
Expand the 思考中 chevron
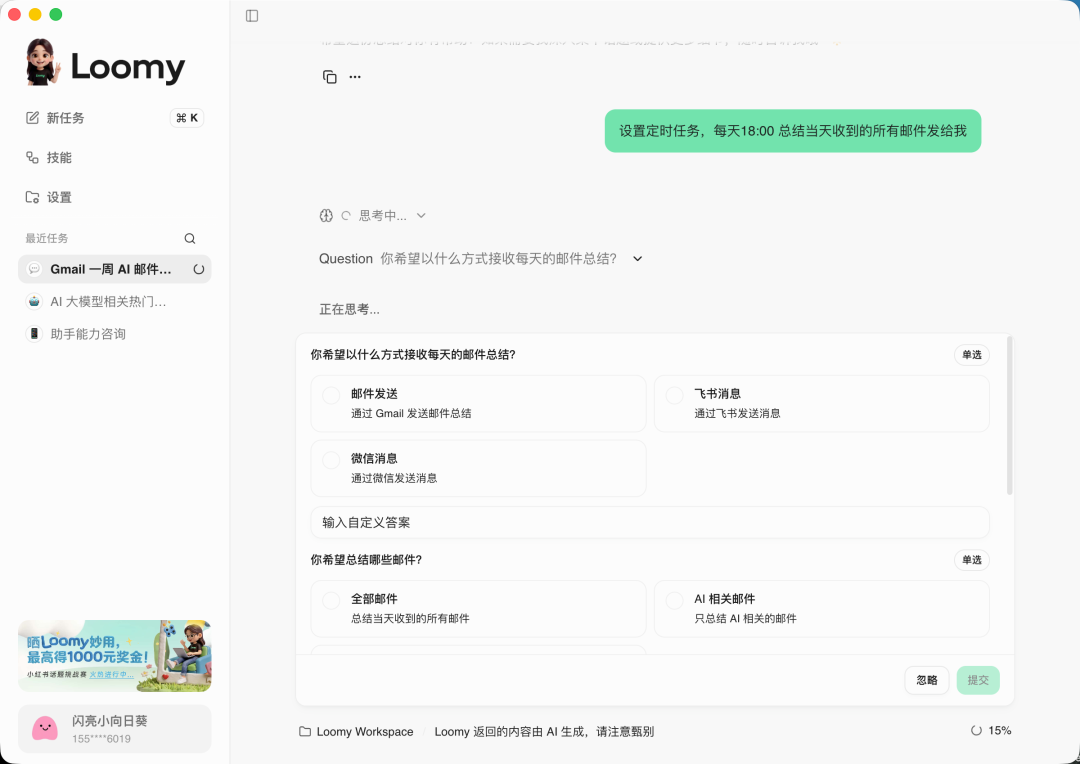pyautogui.click(x=422, y=216)
